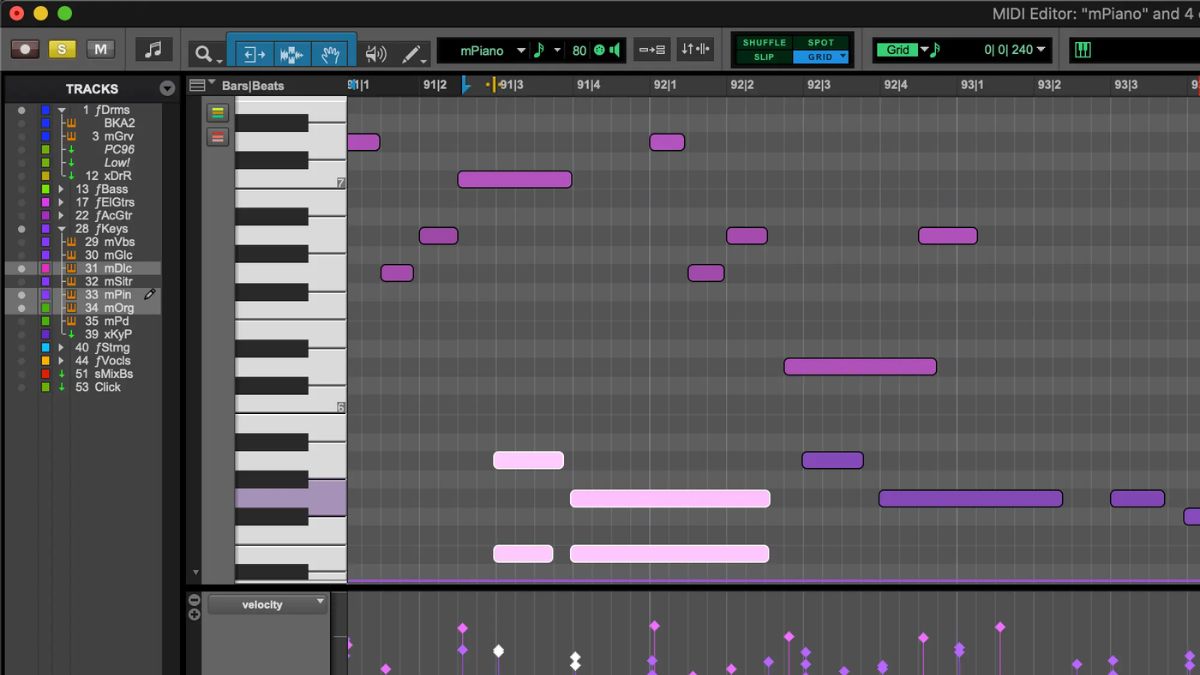The height and width of the screenshot is (675, 1200).
Task: Toggle the Mute M button
Action: click(x=100, y=49)
